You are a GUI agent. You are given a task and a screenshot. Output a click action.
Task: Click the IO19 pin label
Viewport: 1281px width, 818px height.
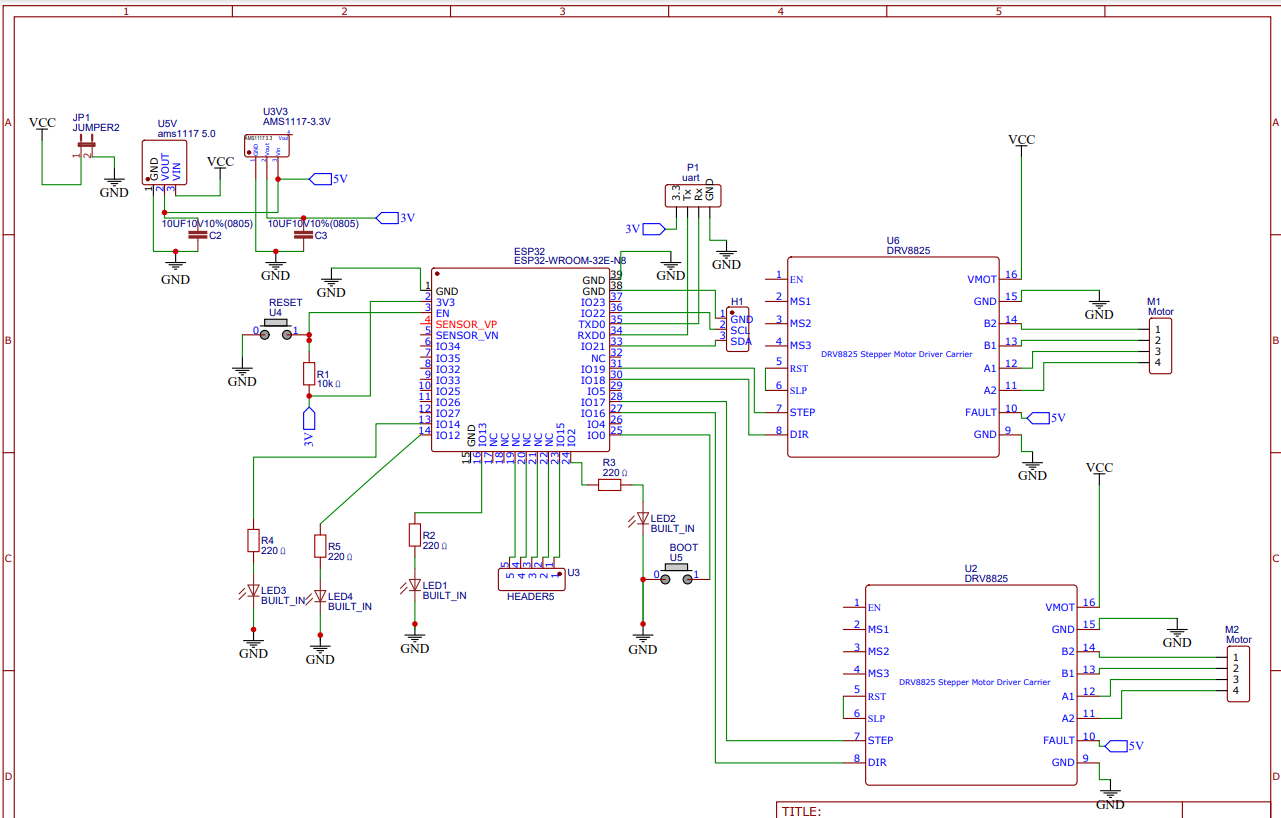(x=593, y=369)
